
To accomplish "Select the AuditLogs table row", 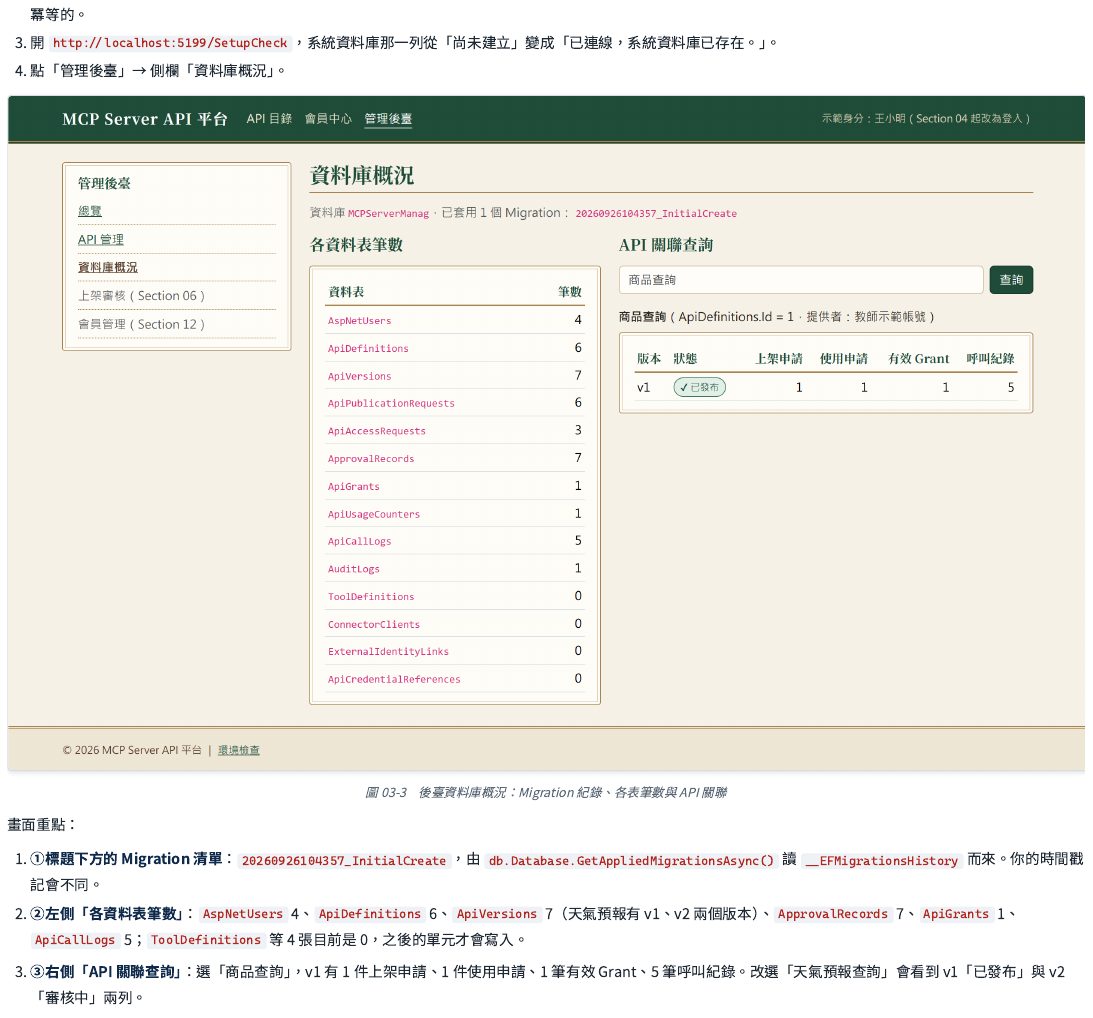I will pyautogui.click(x=455, y=568).
